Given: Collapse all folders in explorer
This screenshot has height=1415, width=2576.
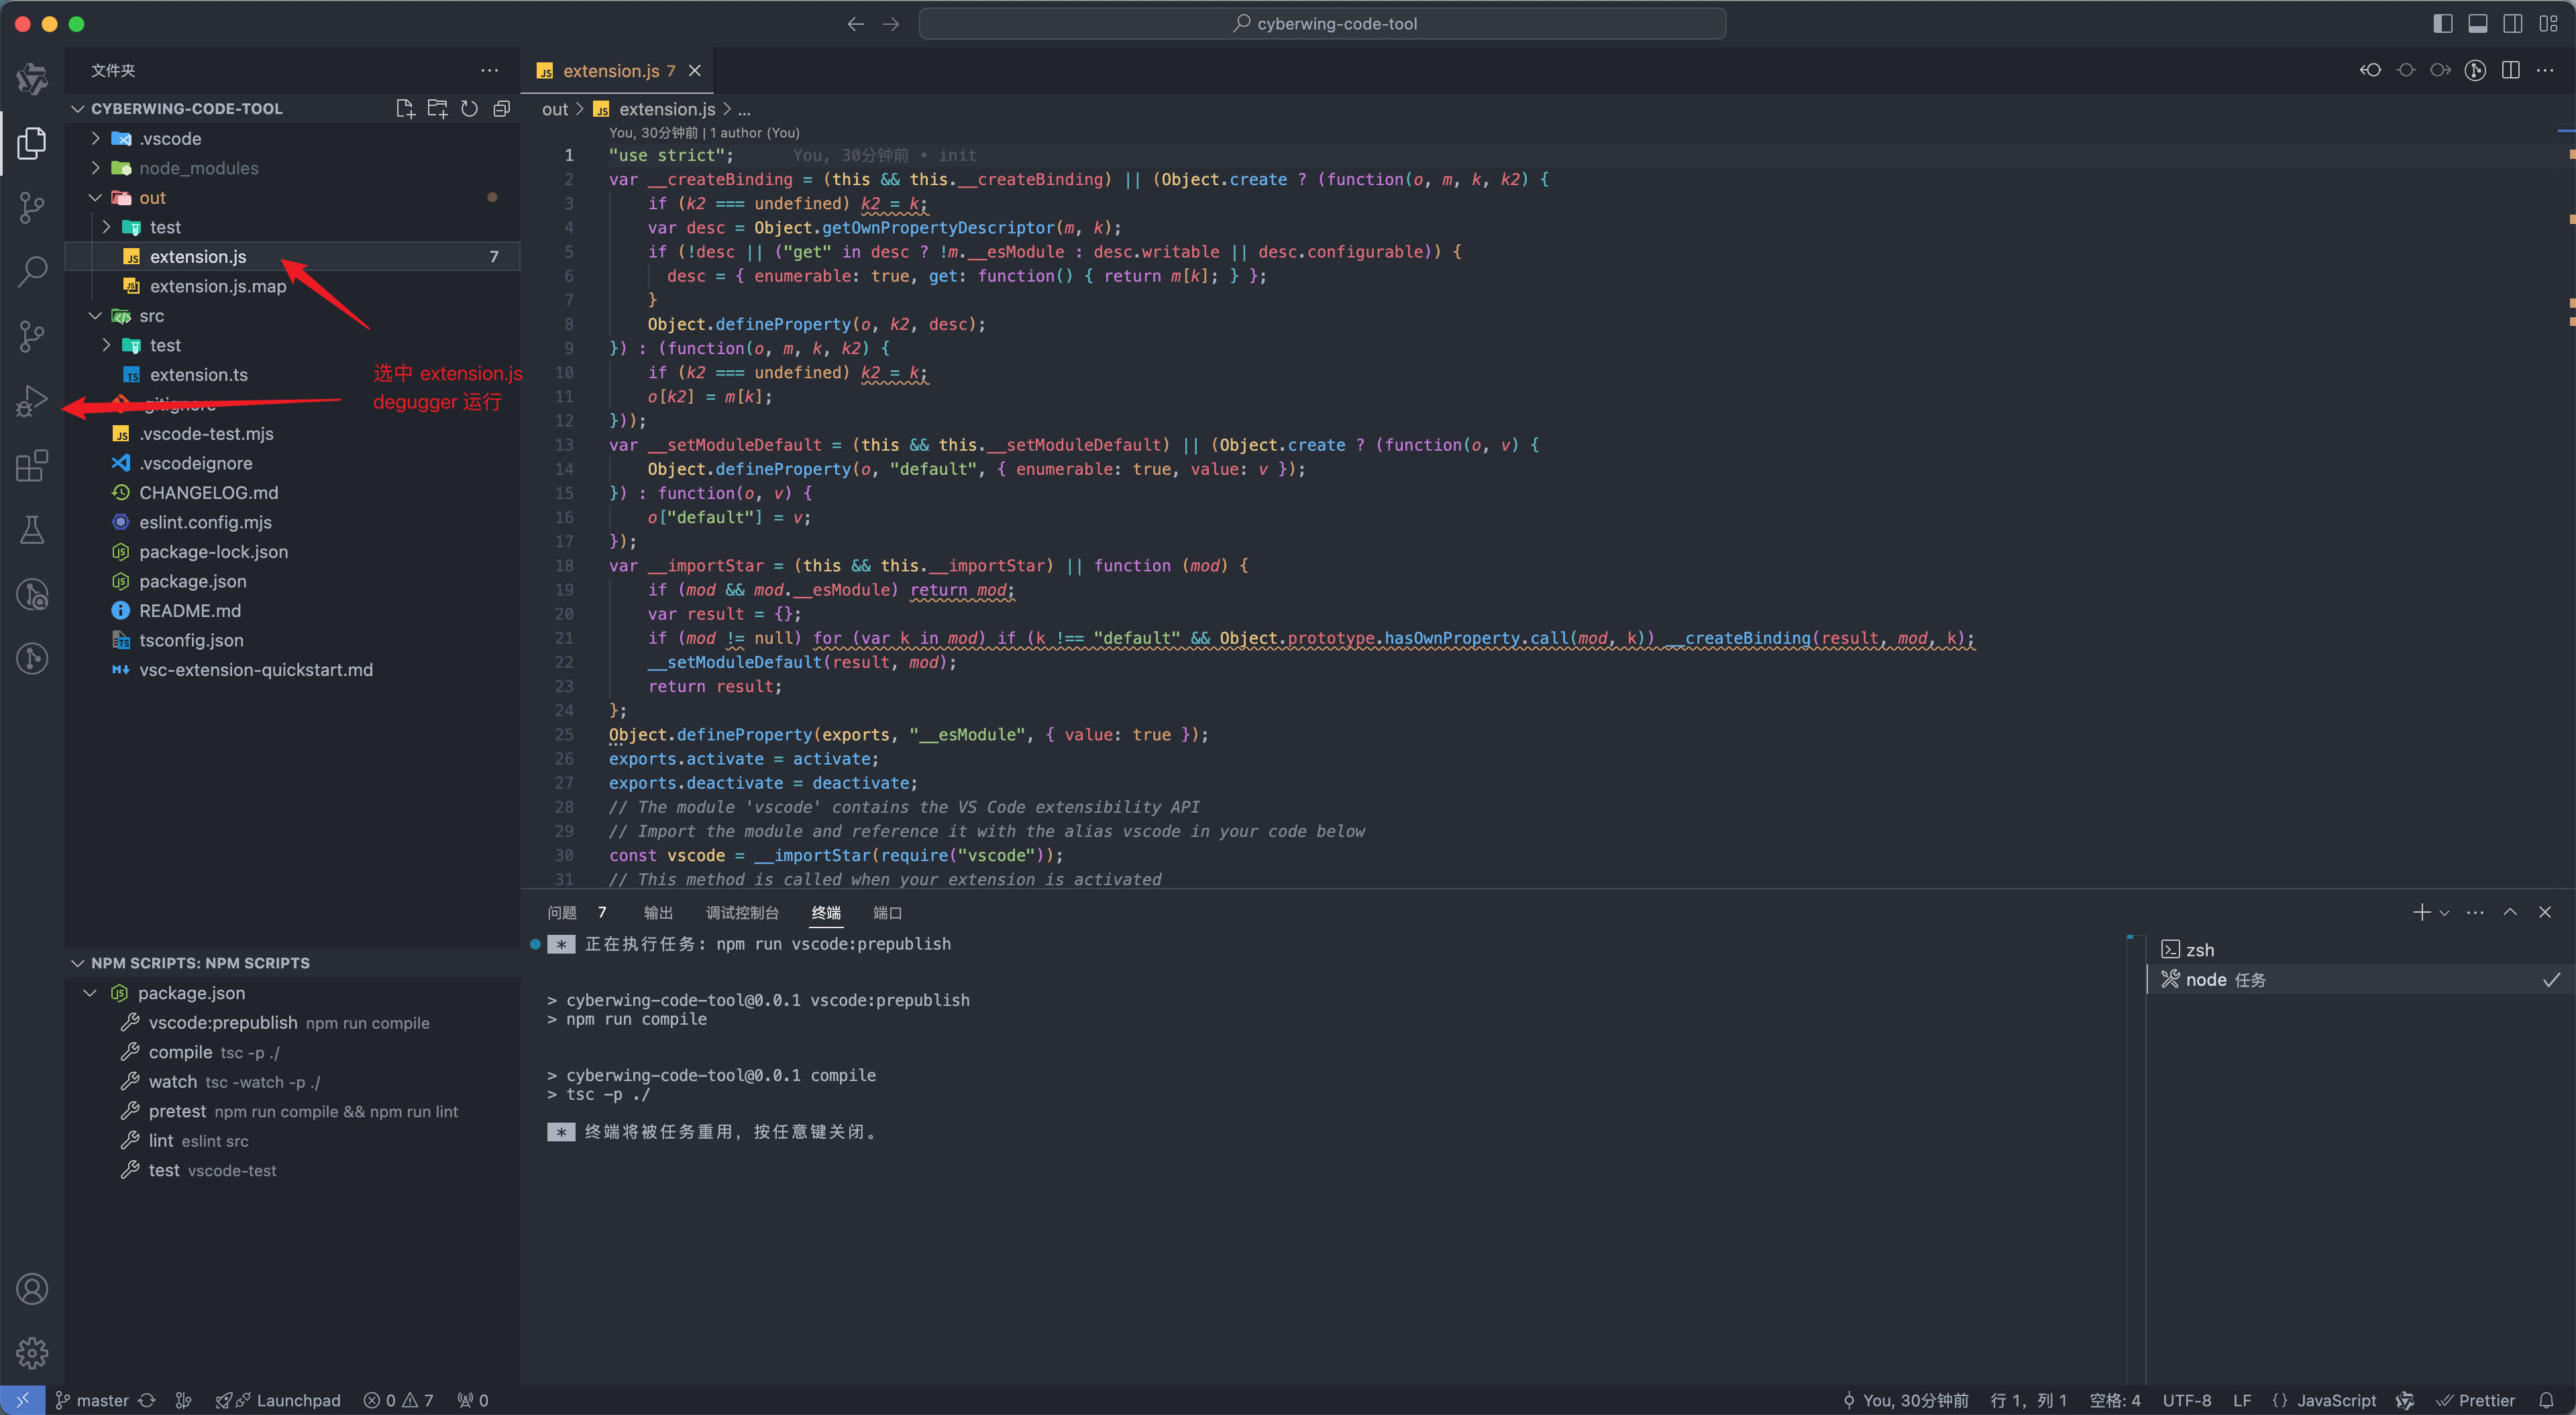Looking at the screenshot, I should click(x=502, y=109).
